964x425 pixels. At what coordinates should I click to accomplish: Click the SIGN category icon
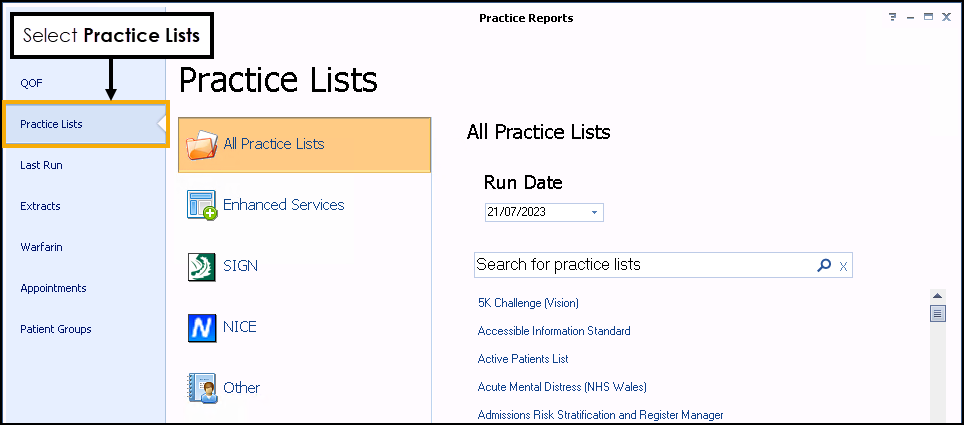(202, 266)
